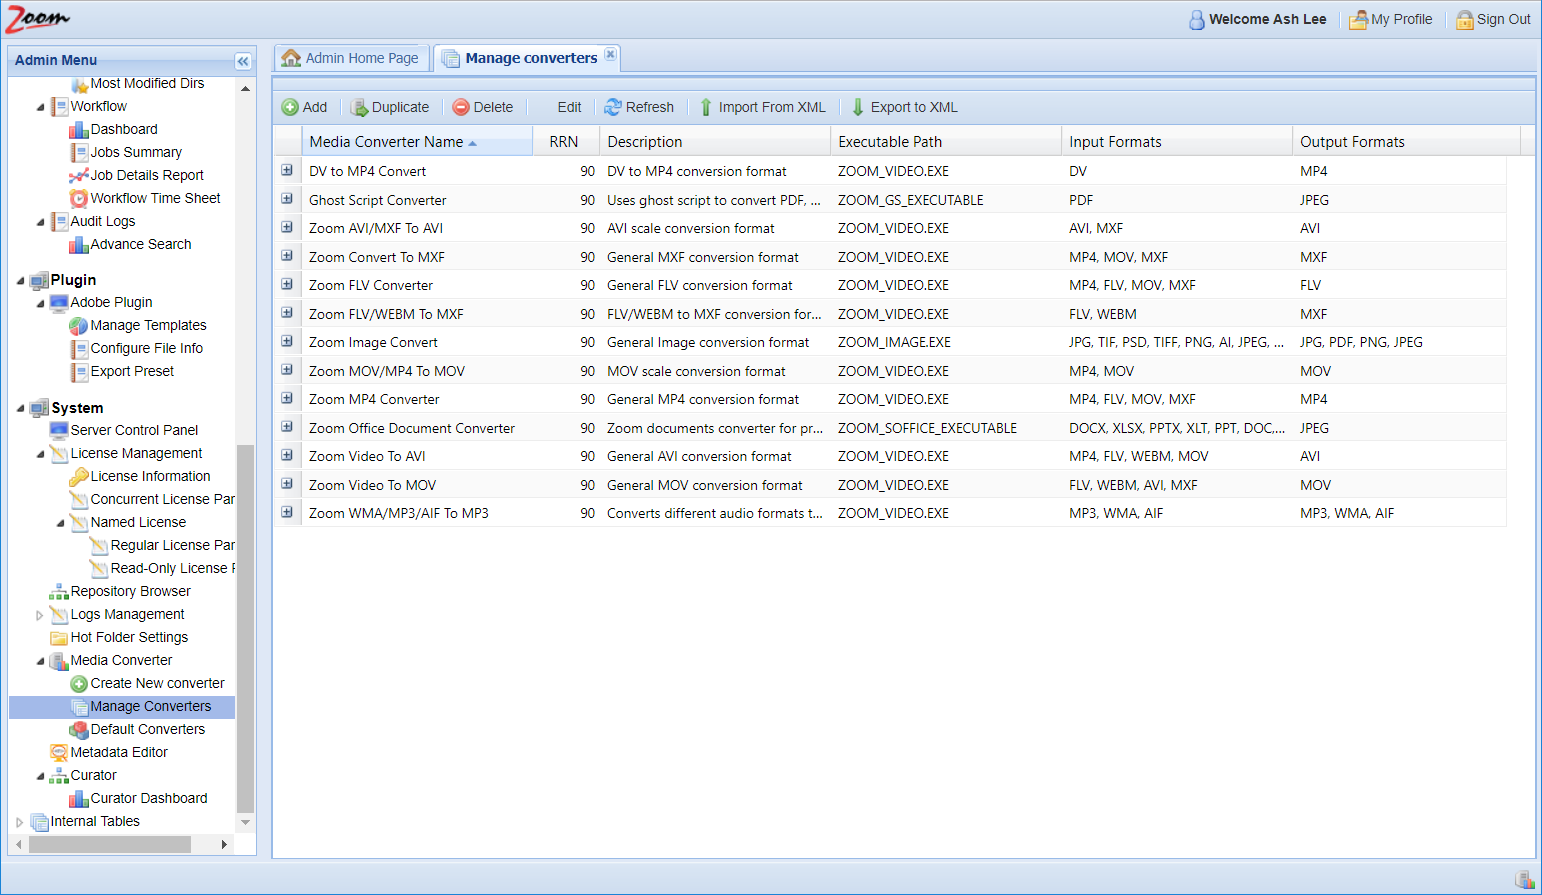1542x895 pixels.
Task: Sort by Media Converter Name column
Action: (x=417, y=142)
